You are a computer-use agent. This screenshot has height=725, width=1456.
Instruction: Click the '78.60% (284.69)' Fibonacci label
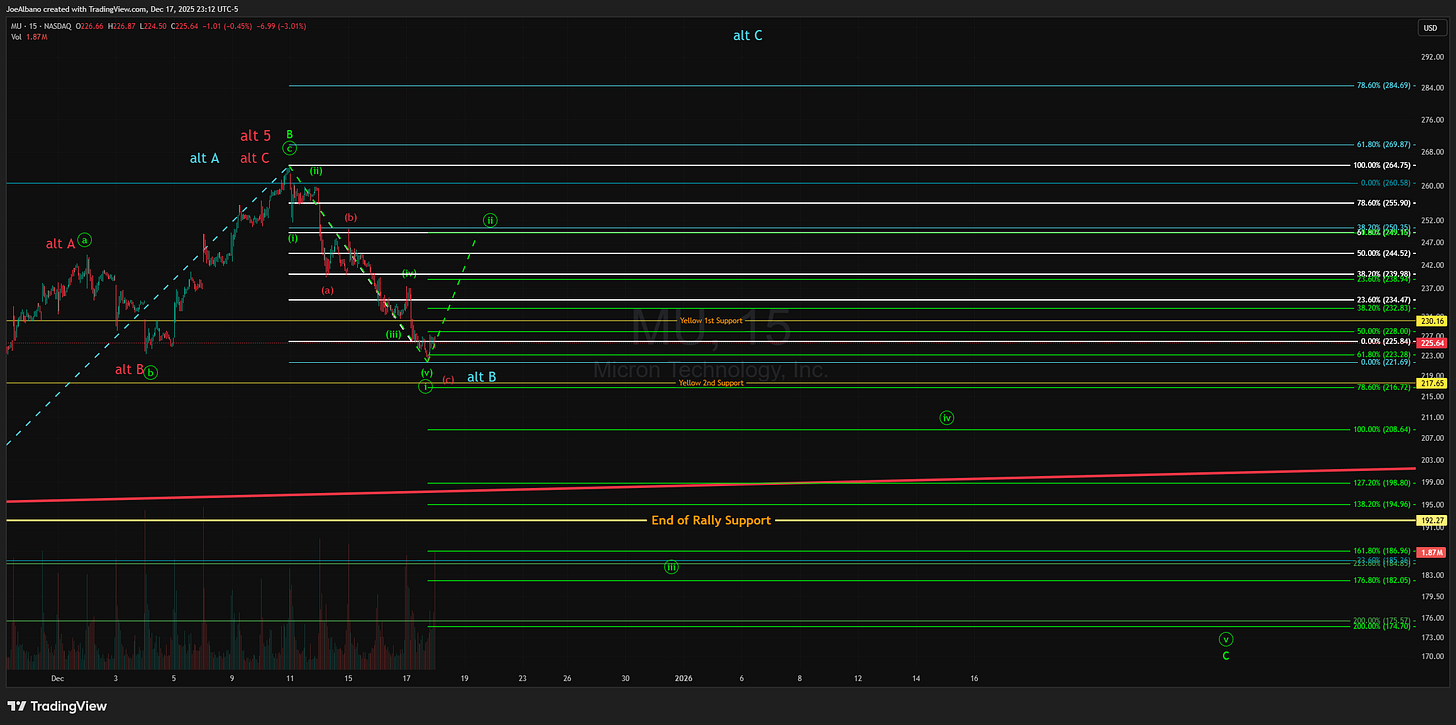click(x=1385, y=85)
